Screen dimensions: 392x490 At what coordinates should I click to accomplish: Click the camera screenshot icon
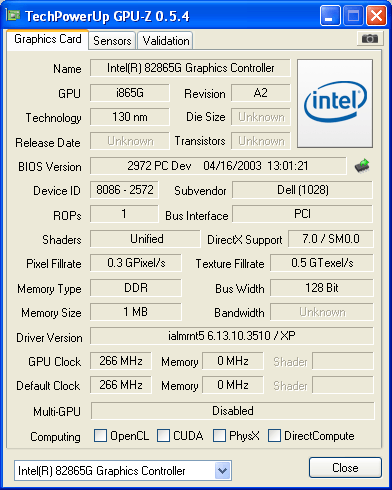[369, 39]
